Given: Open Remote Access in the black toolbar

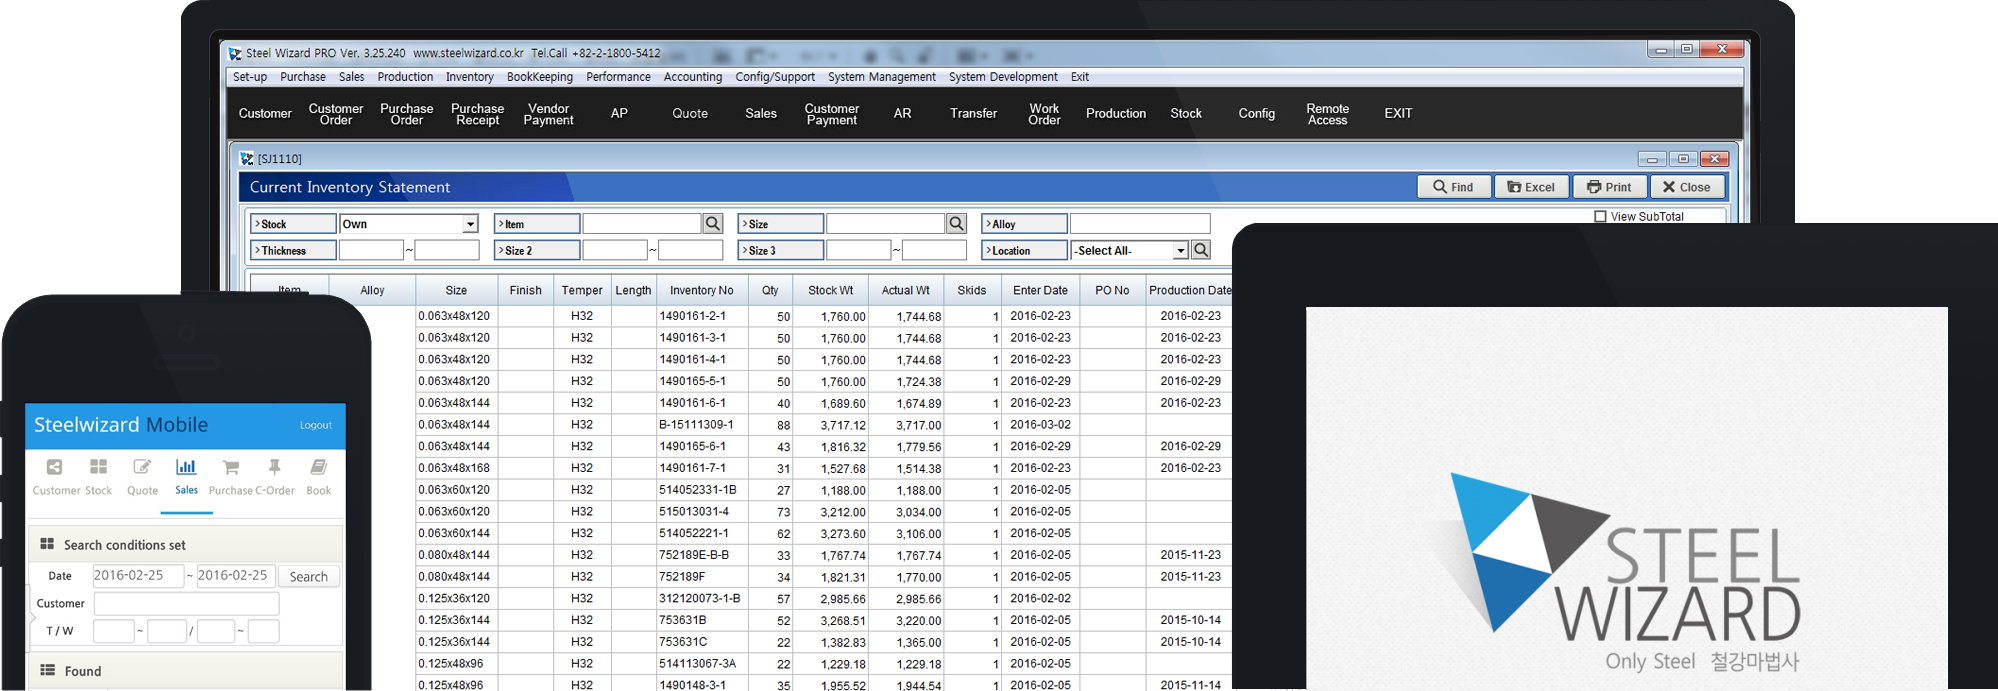Looking at the screenshot, I should click(1328, 114).
